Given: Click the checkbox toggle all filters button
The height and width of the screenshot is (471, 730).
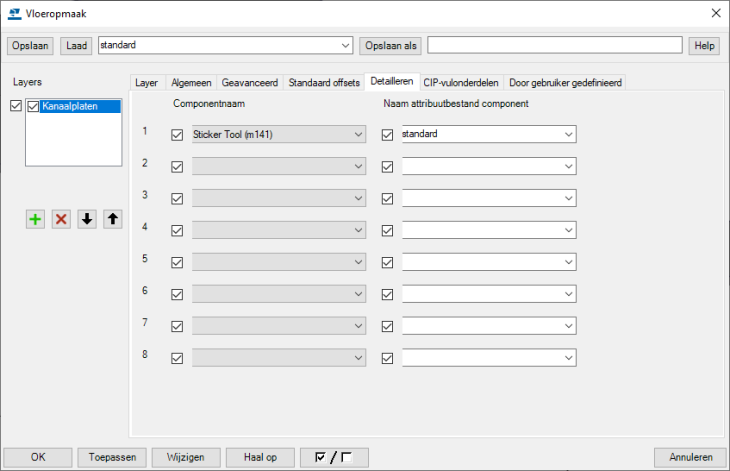Looking at the screenshot, I should [x=334, y=457].
